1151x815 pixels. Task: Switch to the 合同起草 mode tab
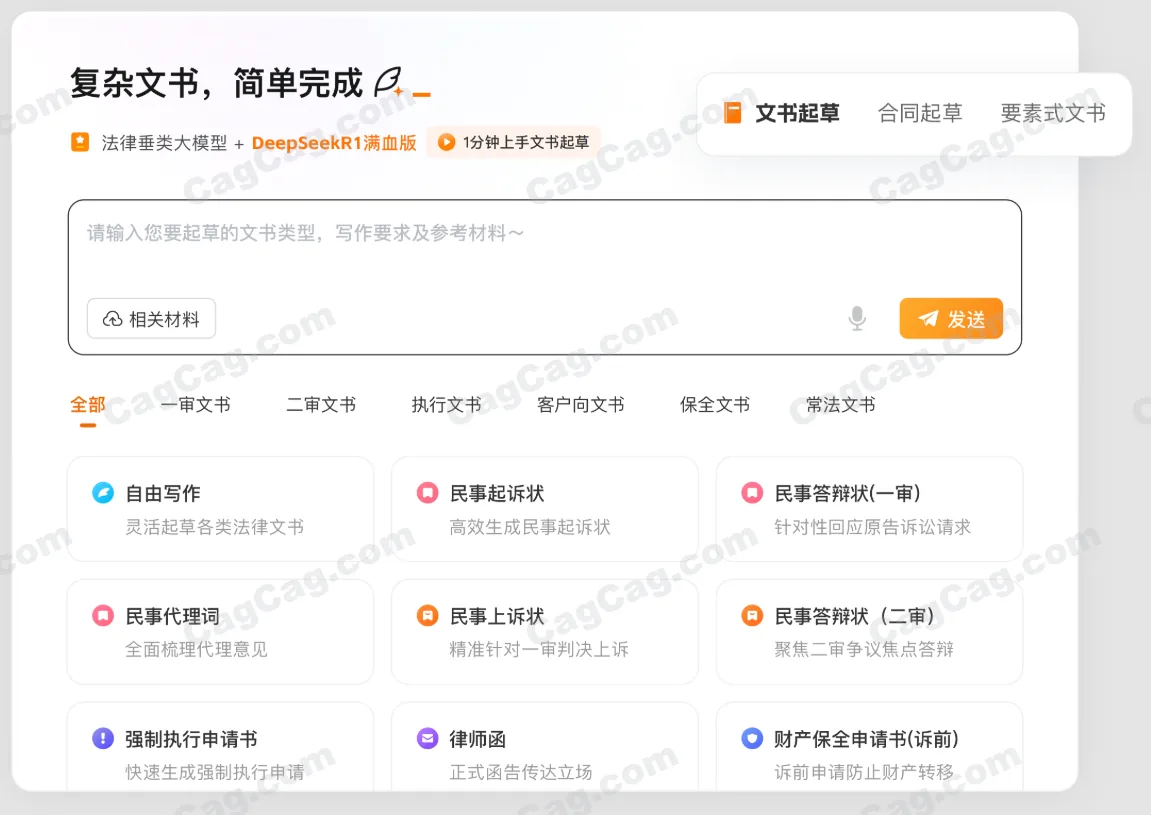pyautogui.click(x=920, y=113)
